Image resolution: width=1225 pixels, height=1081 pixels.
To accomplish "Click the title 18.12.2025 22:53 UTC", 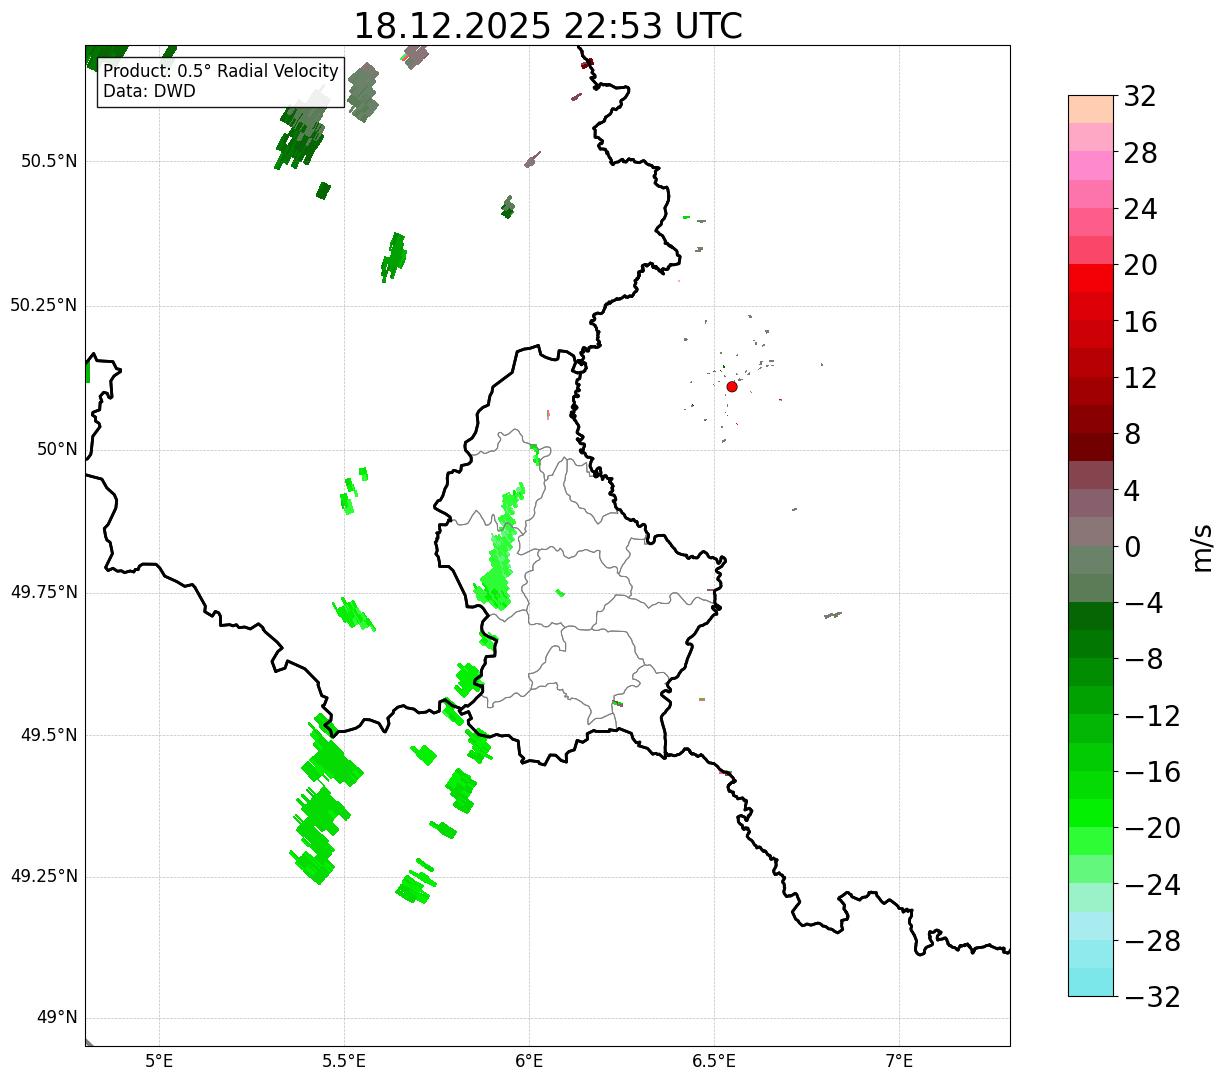I will [548, 26].
